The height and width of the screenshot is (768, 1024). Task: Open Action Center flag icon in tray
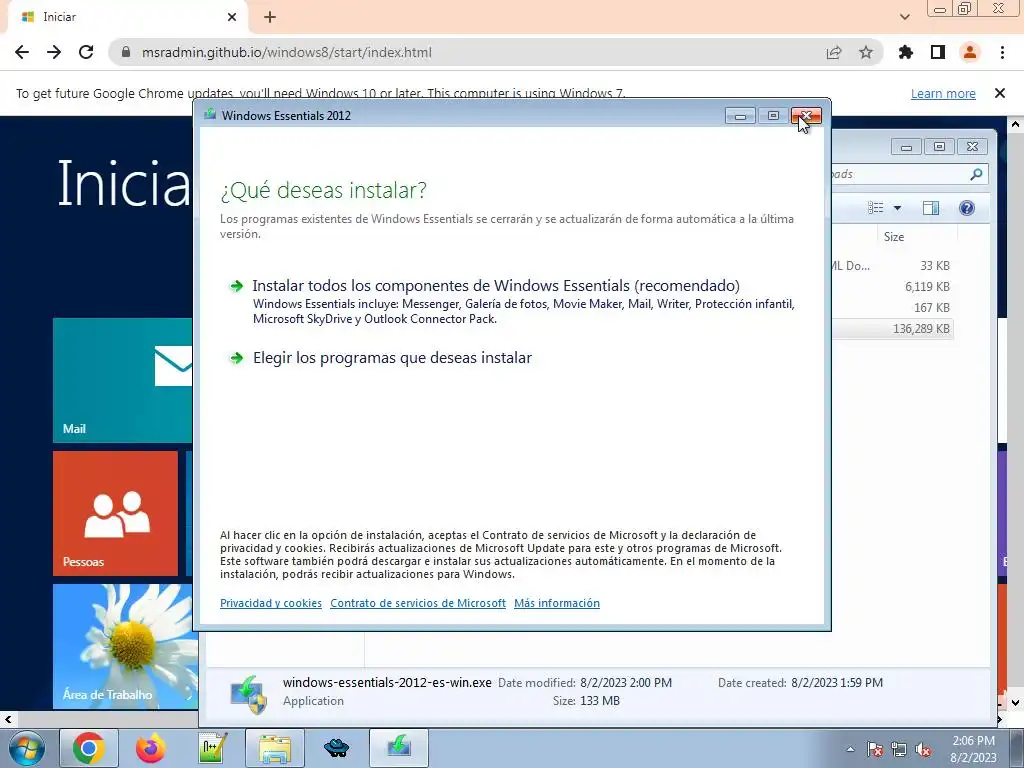(x=875, y=750)
